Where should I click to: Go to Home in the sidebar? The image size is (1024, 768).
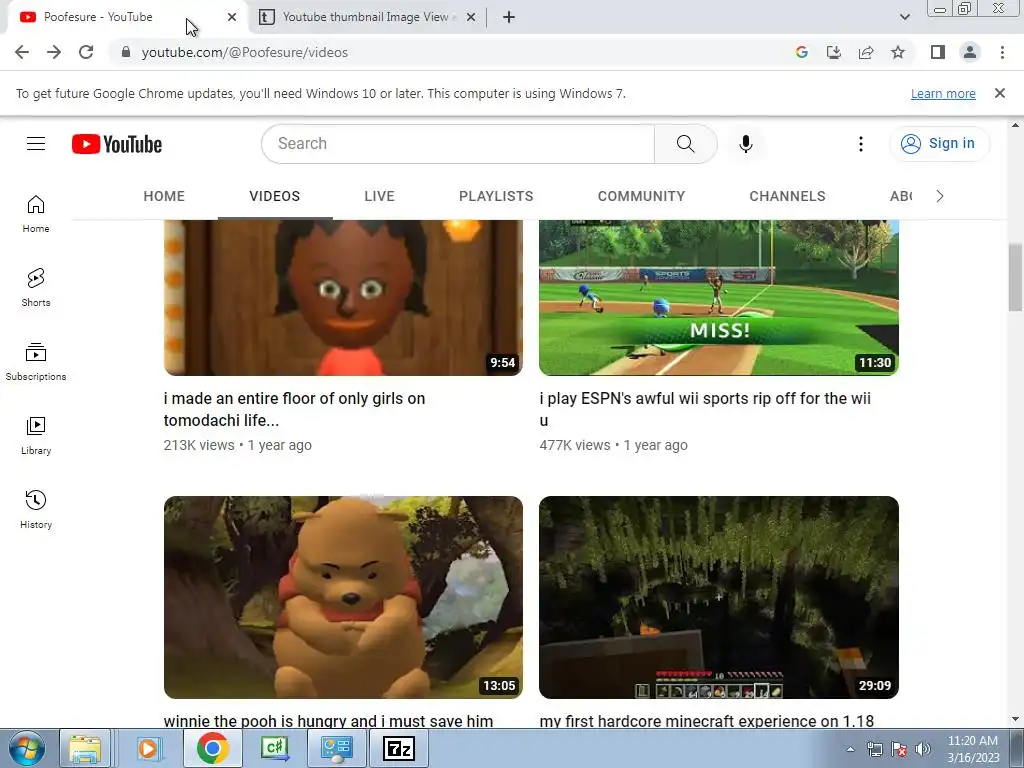(36, 214)
